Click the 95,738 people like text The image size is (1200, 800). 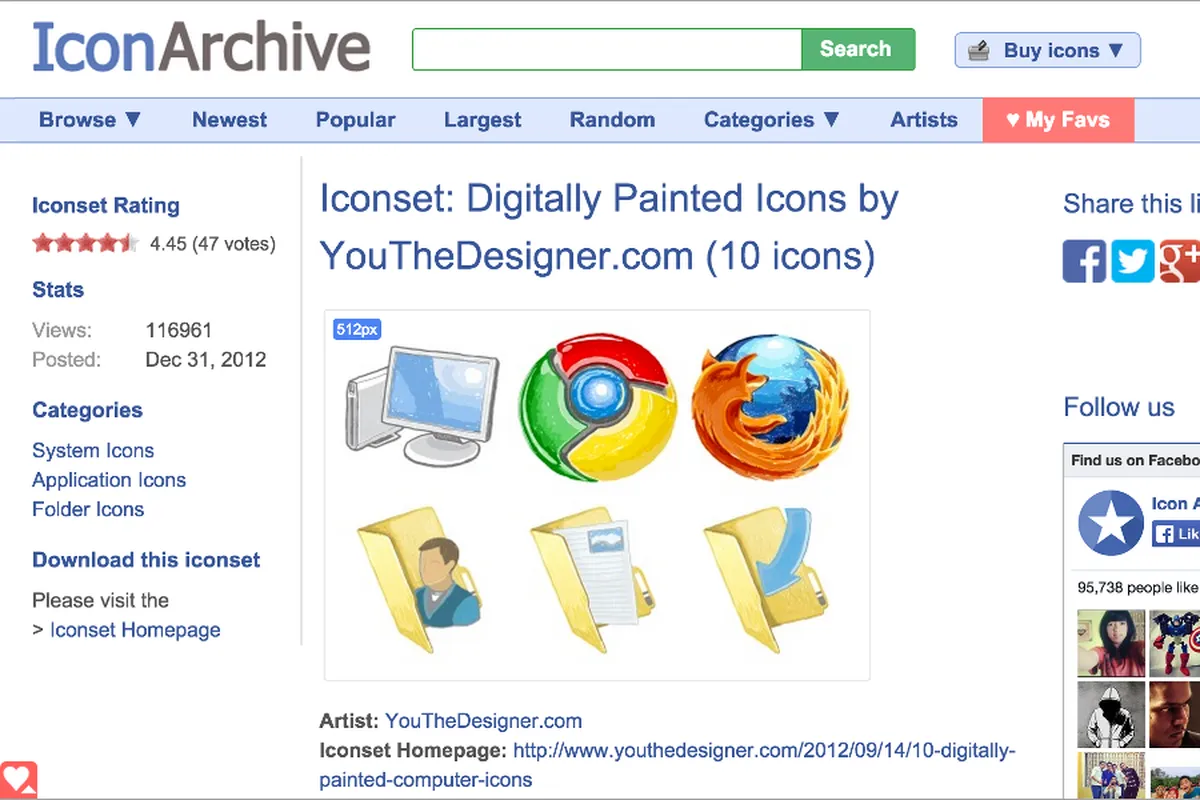coord(1138,588)
